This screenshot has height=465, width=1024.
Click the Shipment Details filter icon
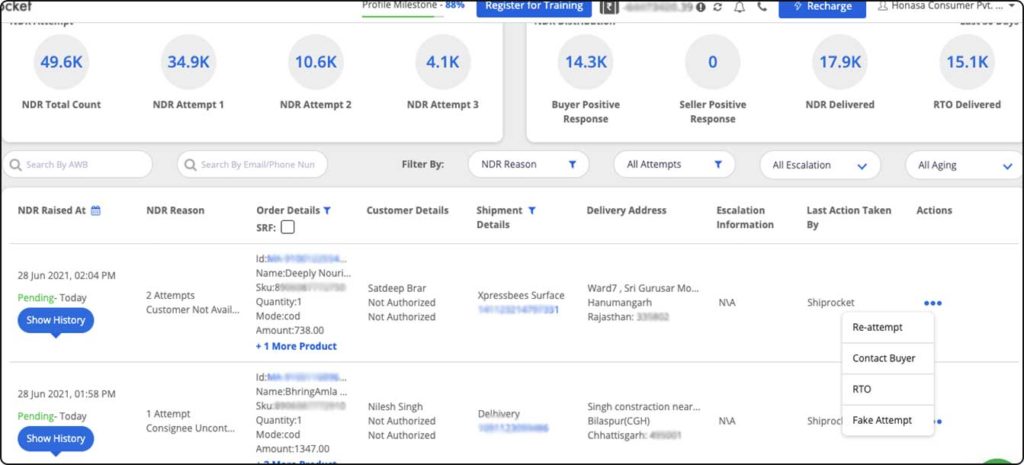tap(532, 210)
